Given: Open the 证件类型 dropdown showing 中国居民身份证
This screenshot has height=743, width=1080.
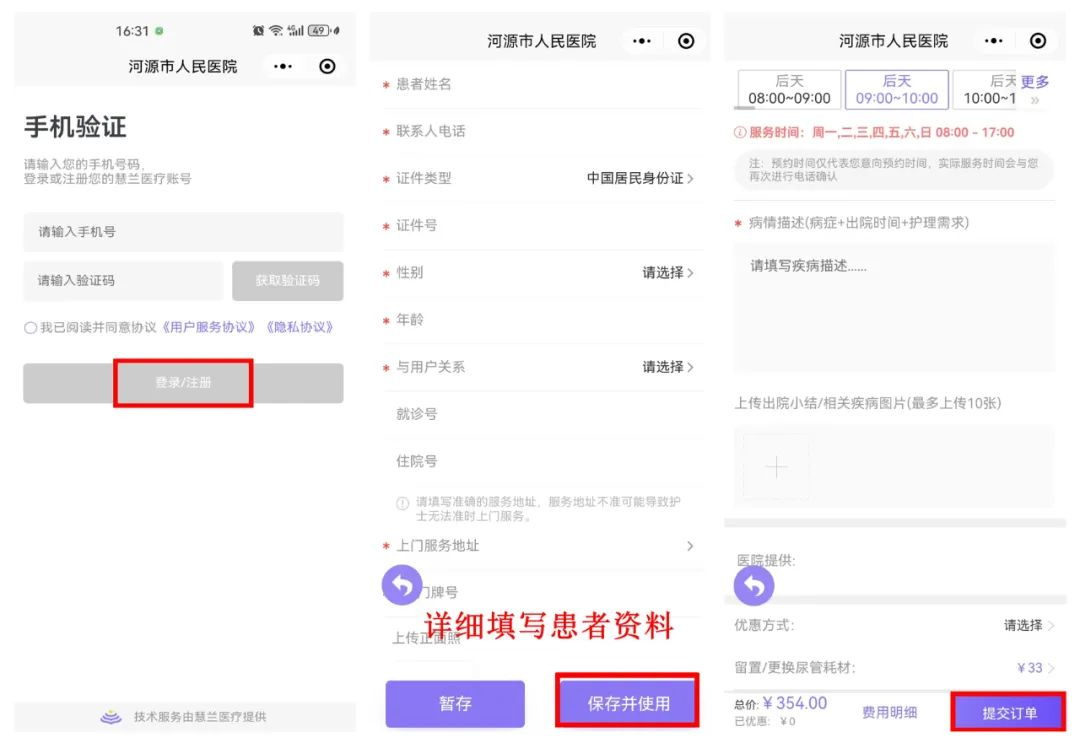Looking at the screenshot, I should (640, 178).
